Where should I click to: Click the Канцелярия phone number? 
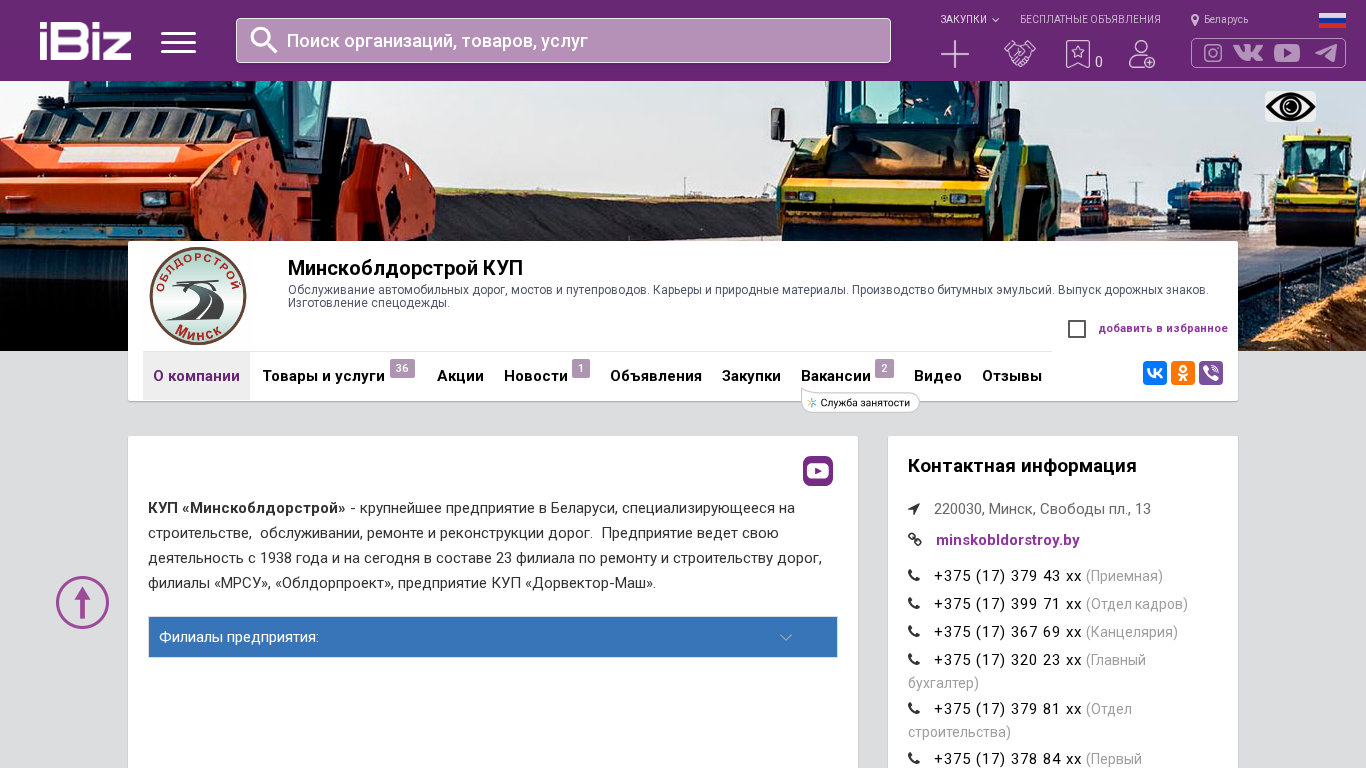(1008, 632)
